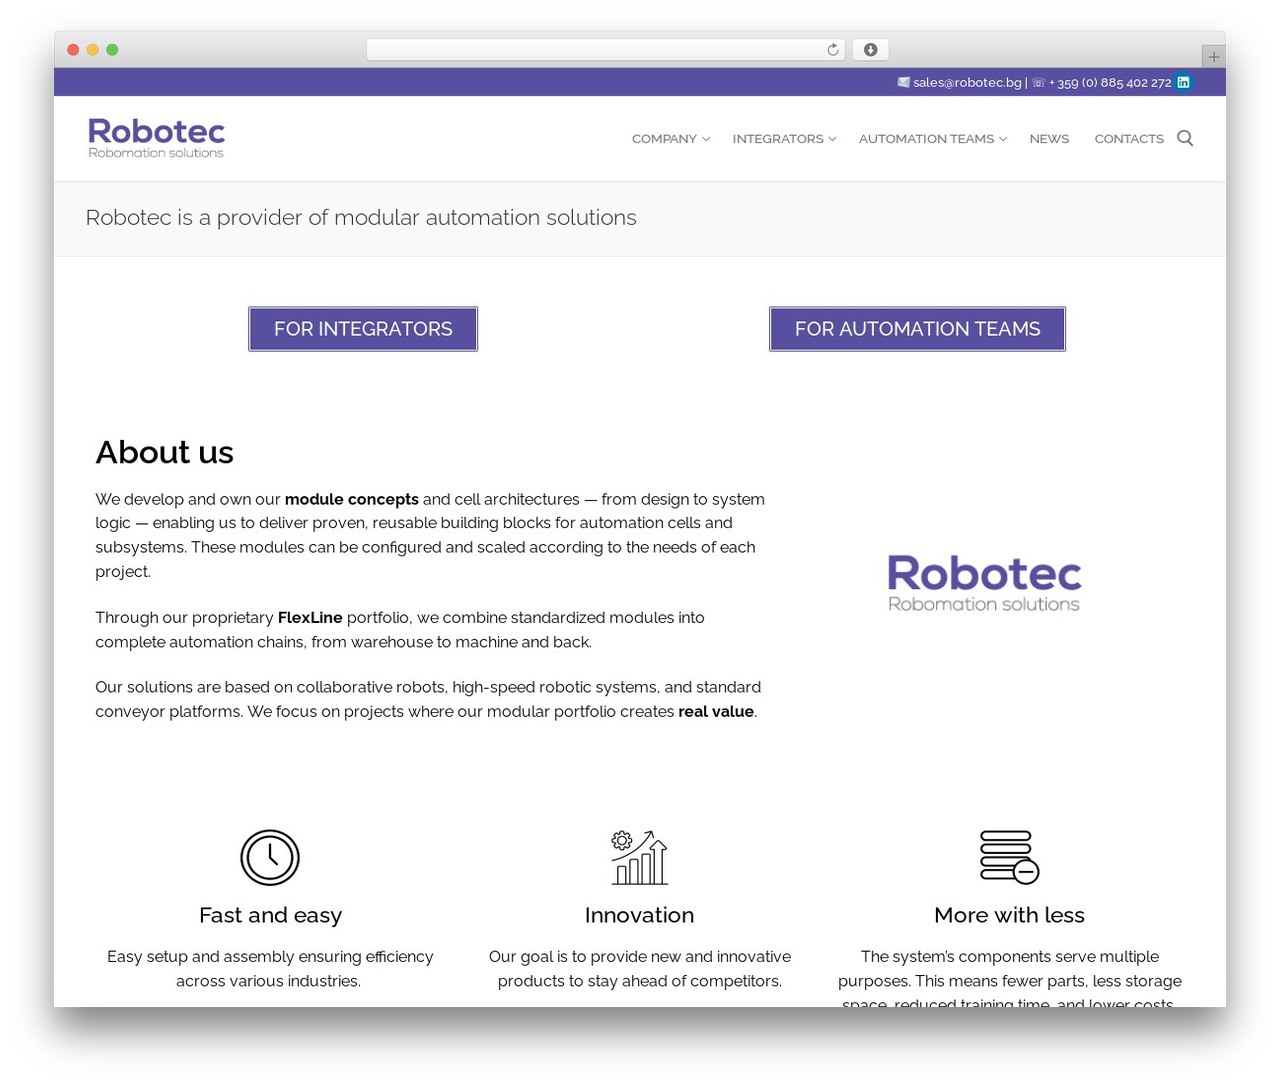Click the Fast and easy heading
The width and height of the screenshot is (1280, 1084).
click(x=270, y=915)
